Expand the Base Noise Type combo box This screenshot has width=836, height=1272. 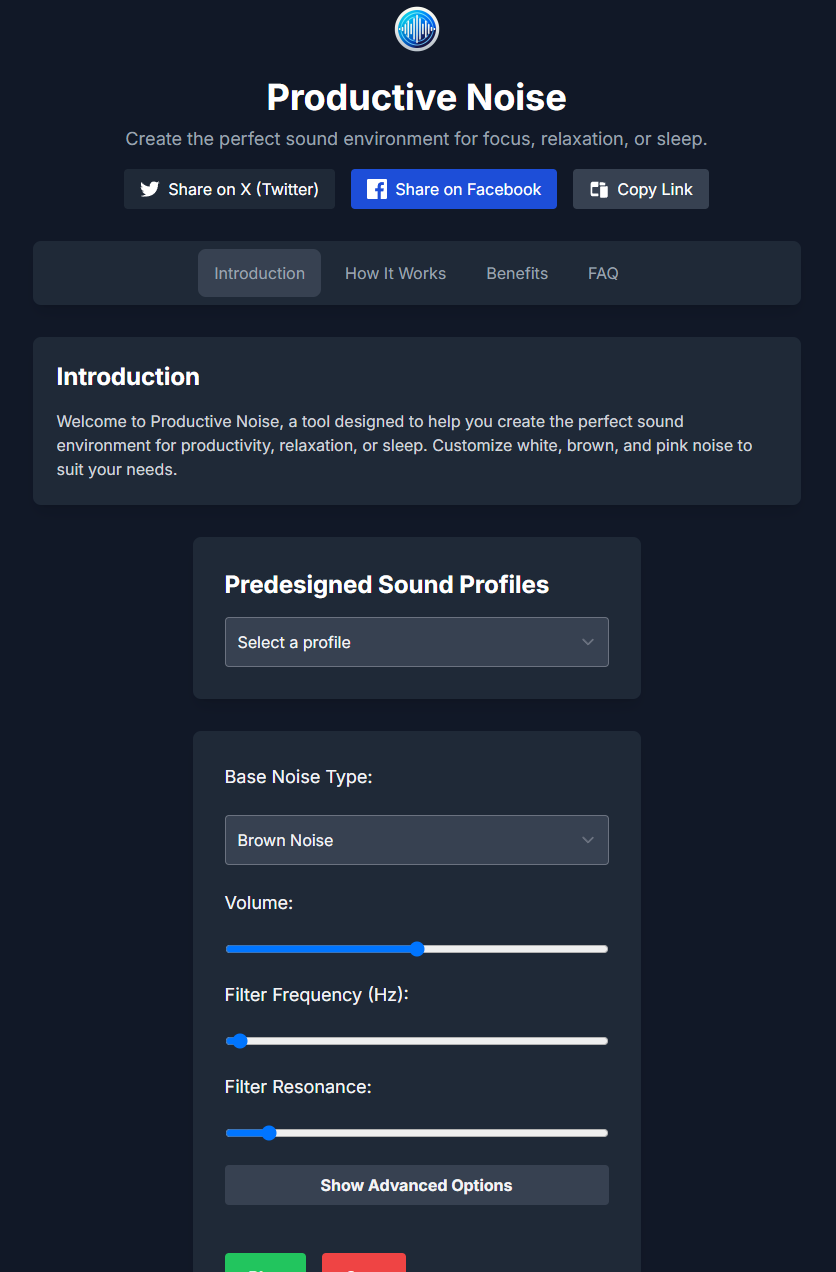[417, 840]
